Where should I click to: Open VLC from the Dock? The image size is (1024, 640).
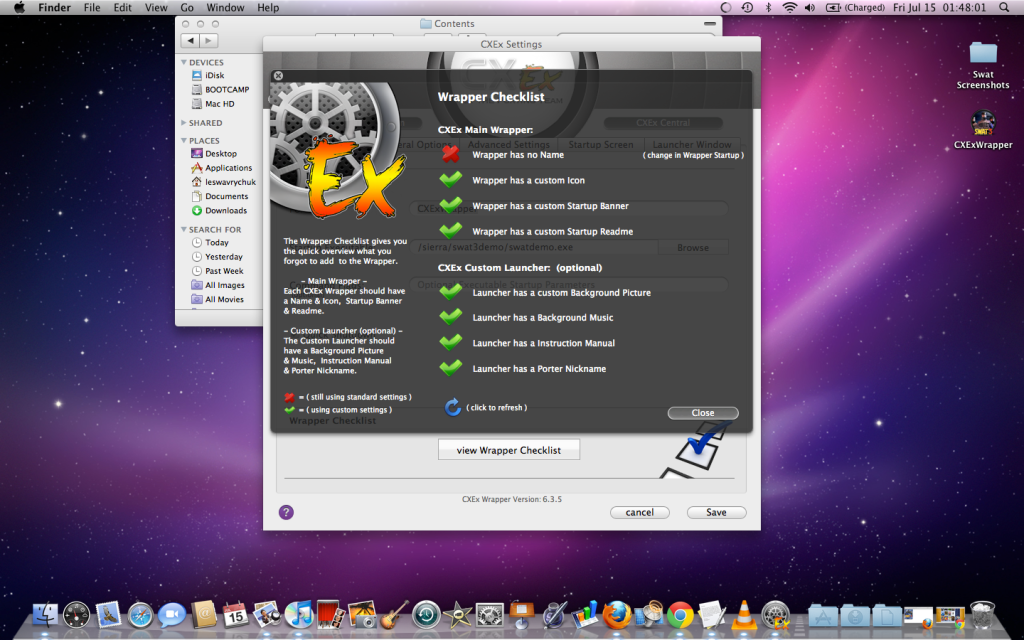743,615
